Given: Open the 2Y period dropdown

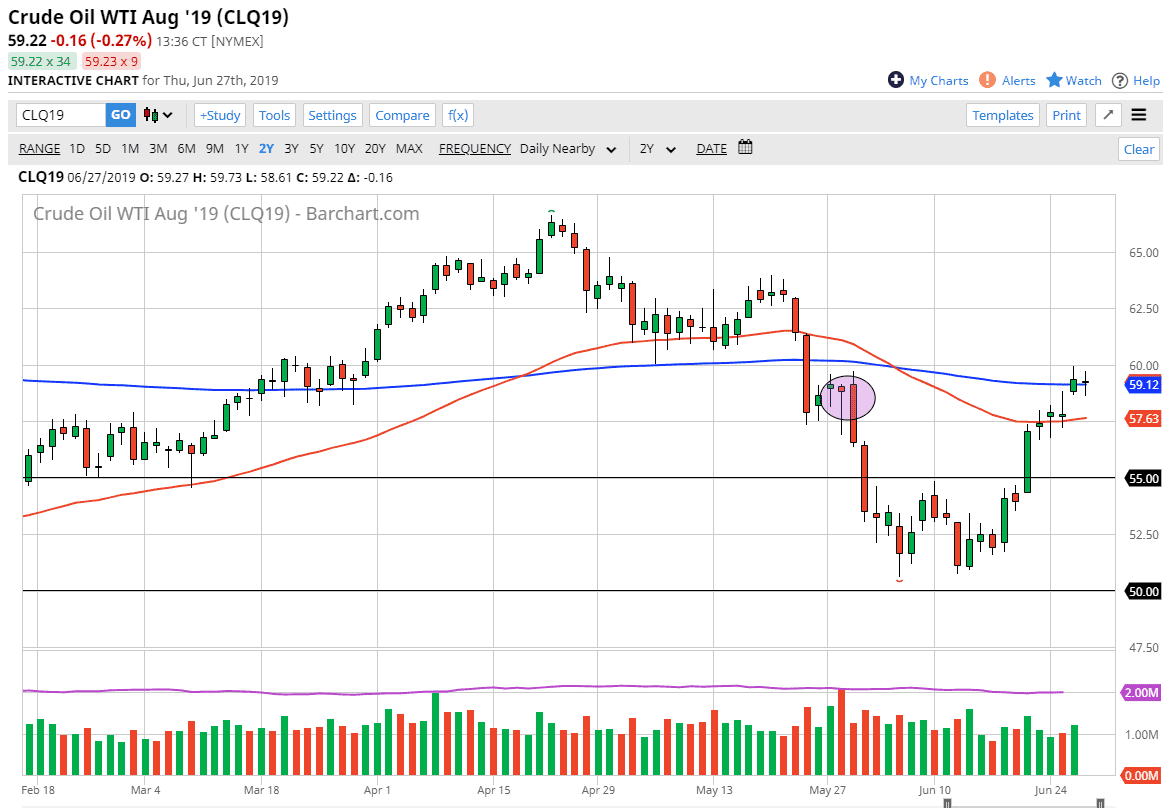Looking at the screenshot, I should click(x=658, y=149).
